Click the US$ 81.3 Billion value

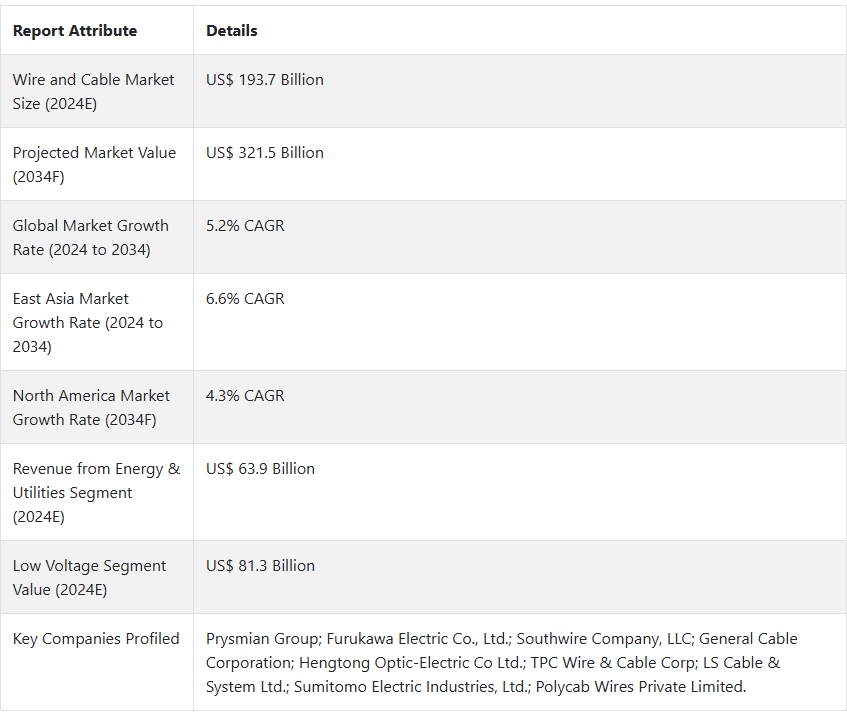(260, 566)
